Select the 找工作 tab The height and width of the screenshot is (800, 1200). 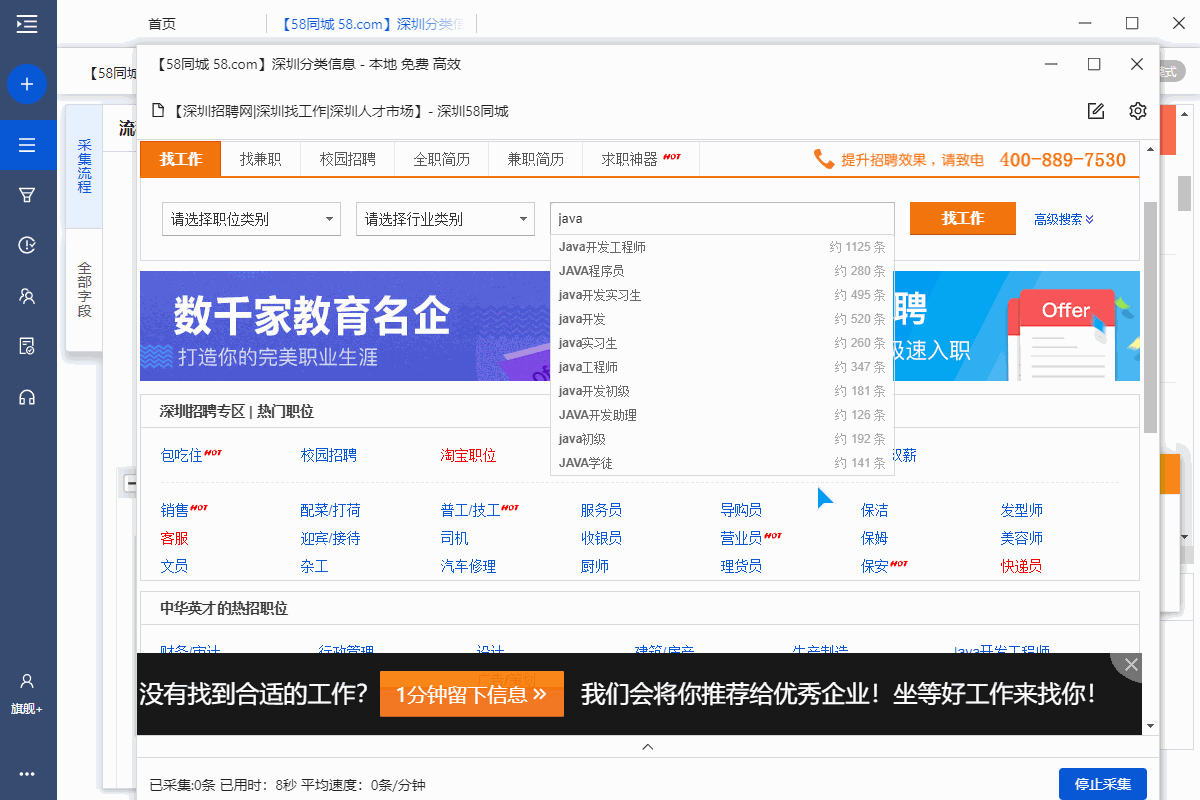[x=180, y=159]
